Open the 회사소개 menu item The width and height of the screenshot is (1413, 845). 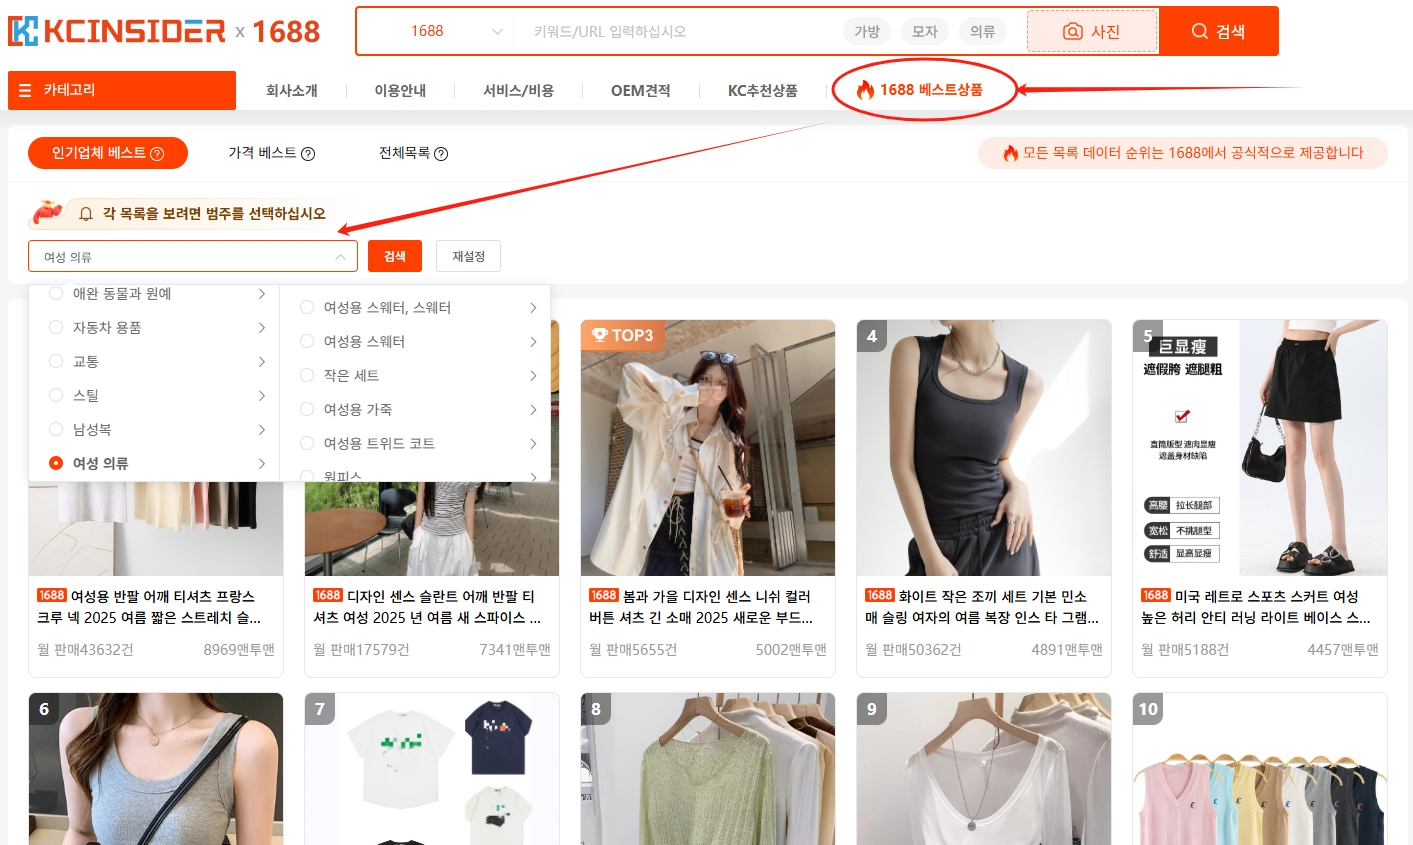point(292,91)
